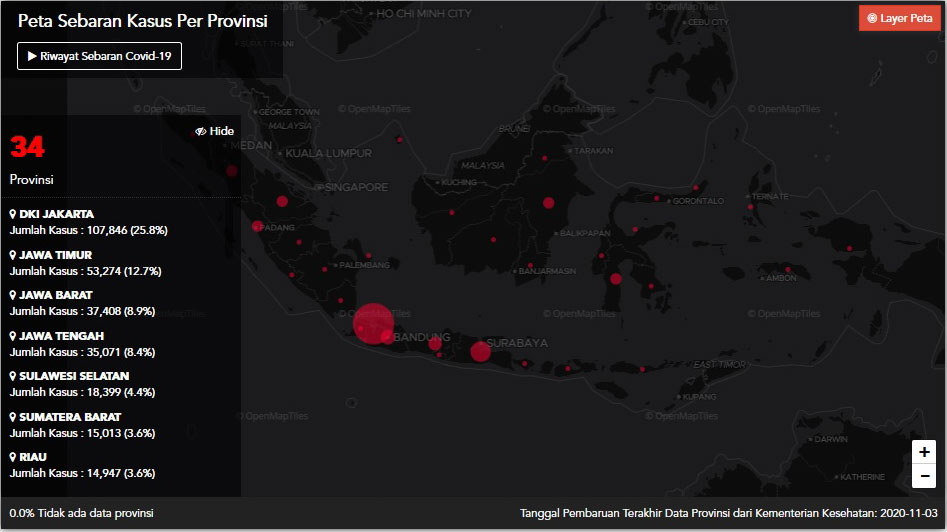Click the eye icon beside Hide
947x532 pixels.
click(201, 131)
